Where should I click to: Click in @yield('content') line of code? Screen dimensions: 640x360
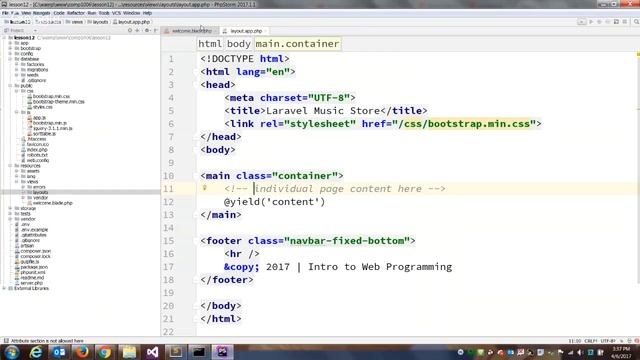(274, 202)
